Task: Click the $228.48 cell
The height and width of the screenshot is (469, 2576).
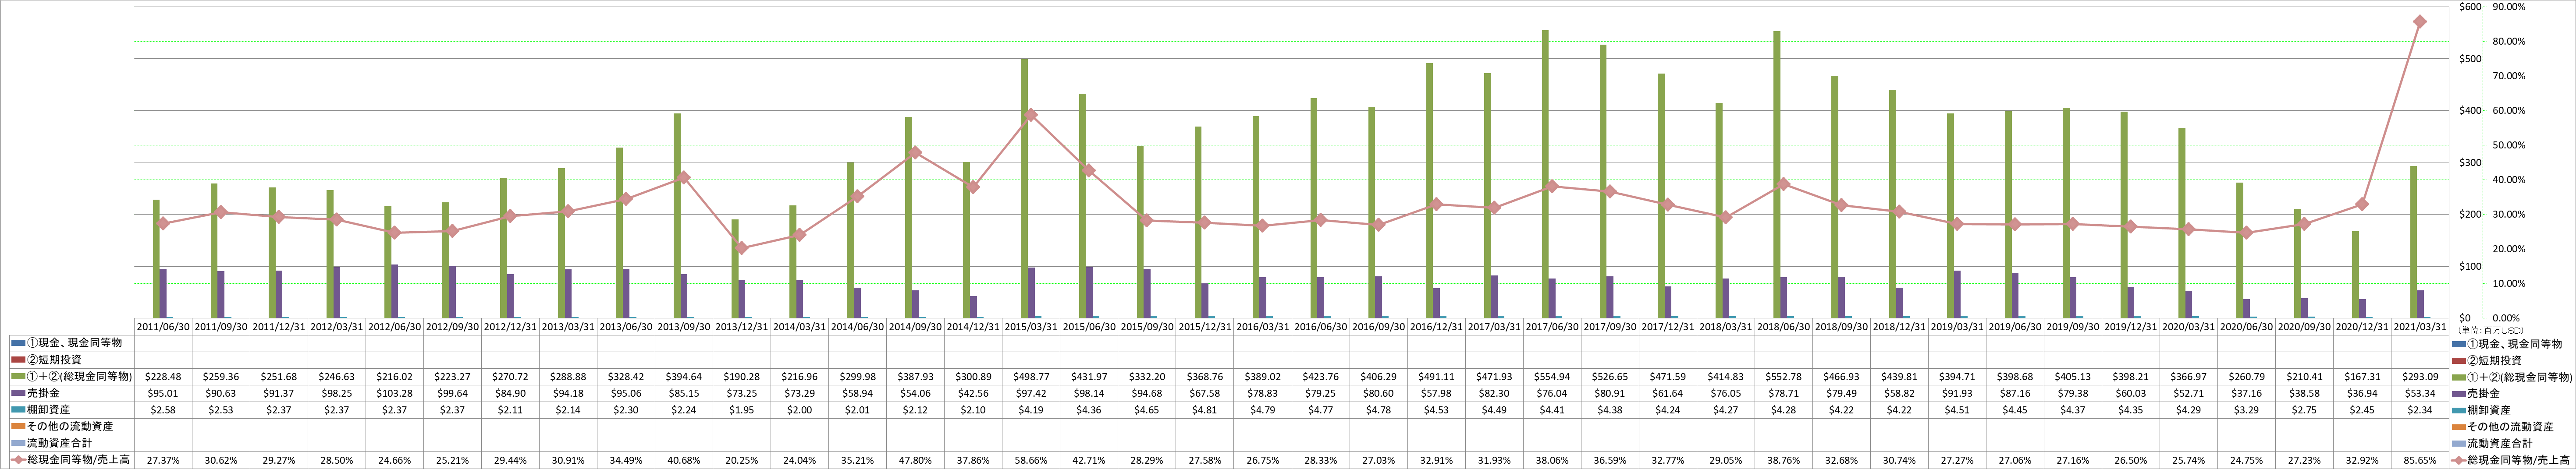Action: (163, 377)
